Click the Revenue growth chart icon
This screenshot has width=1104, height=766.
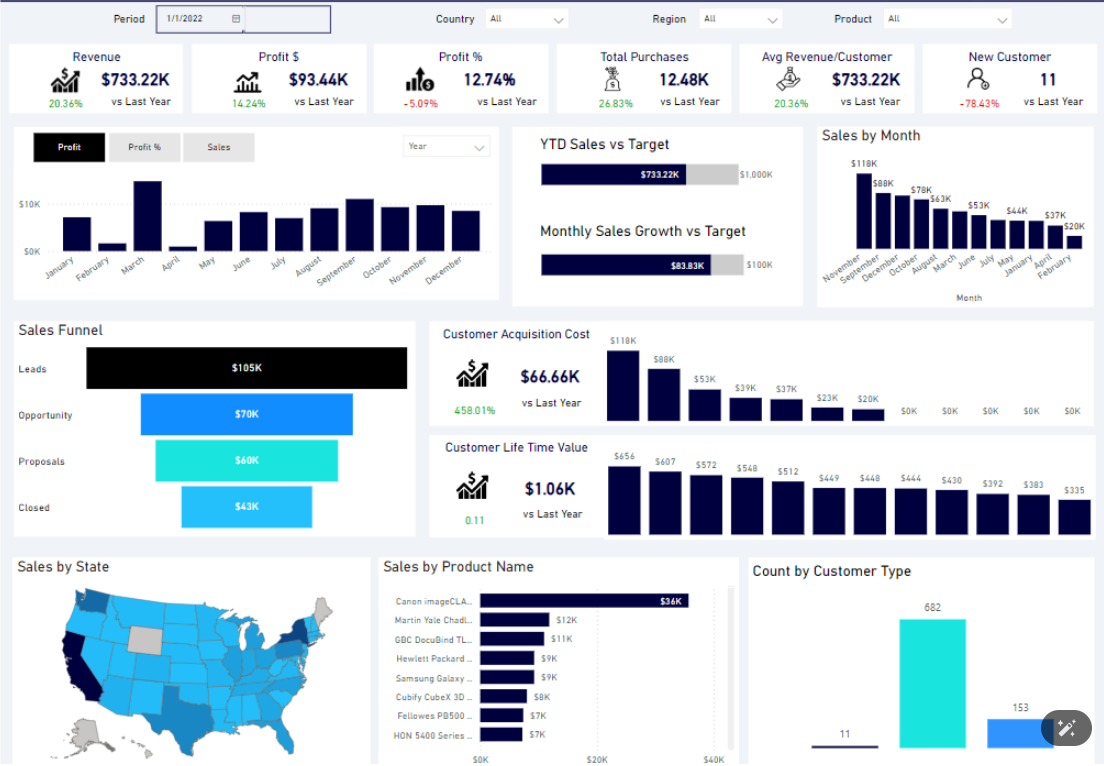(x=65, y=80)
